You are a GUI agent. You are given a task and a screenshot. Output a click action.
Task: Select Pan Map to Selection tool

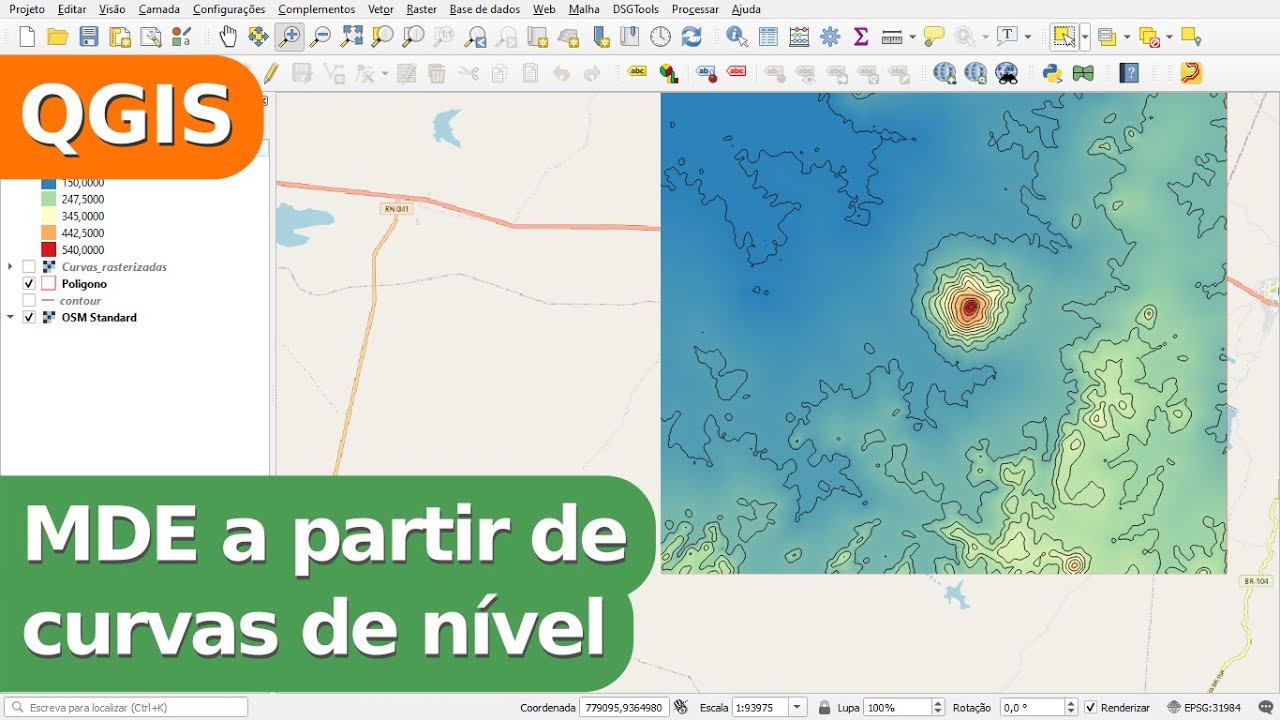[x=258, y=38]
